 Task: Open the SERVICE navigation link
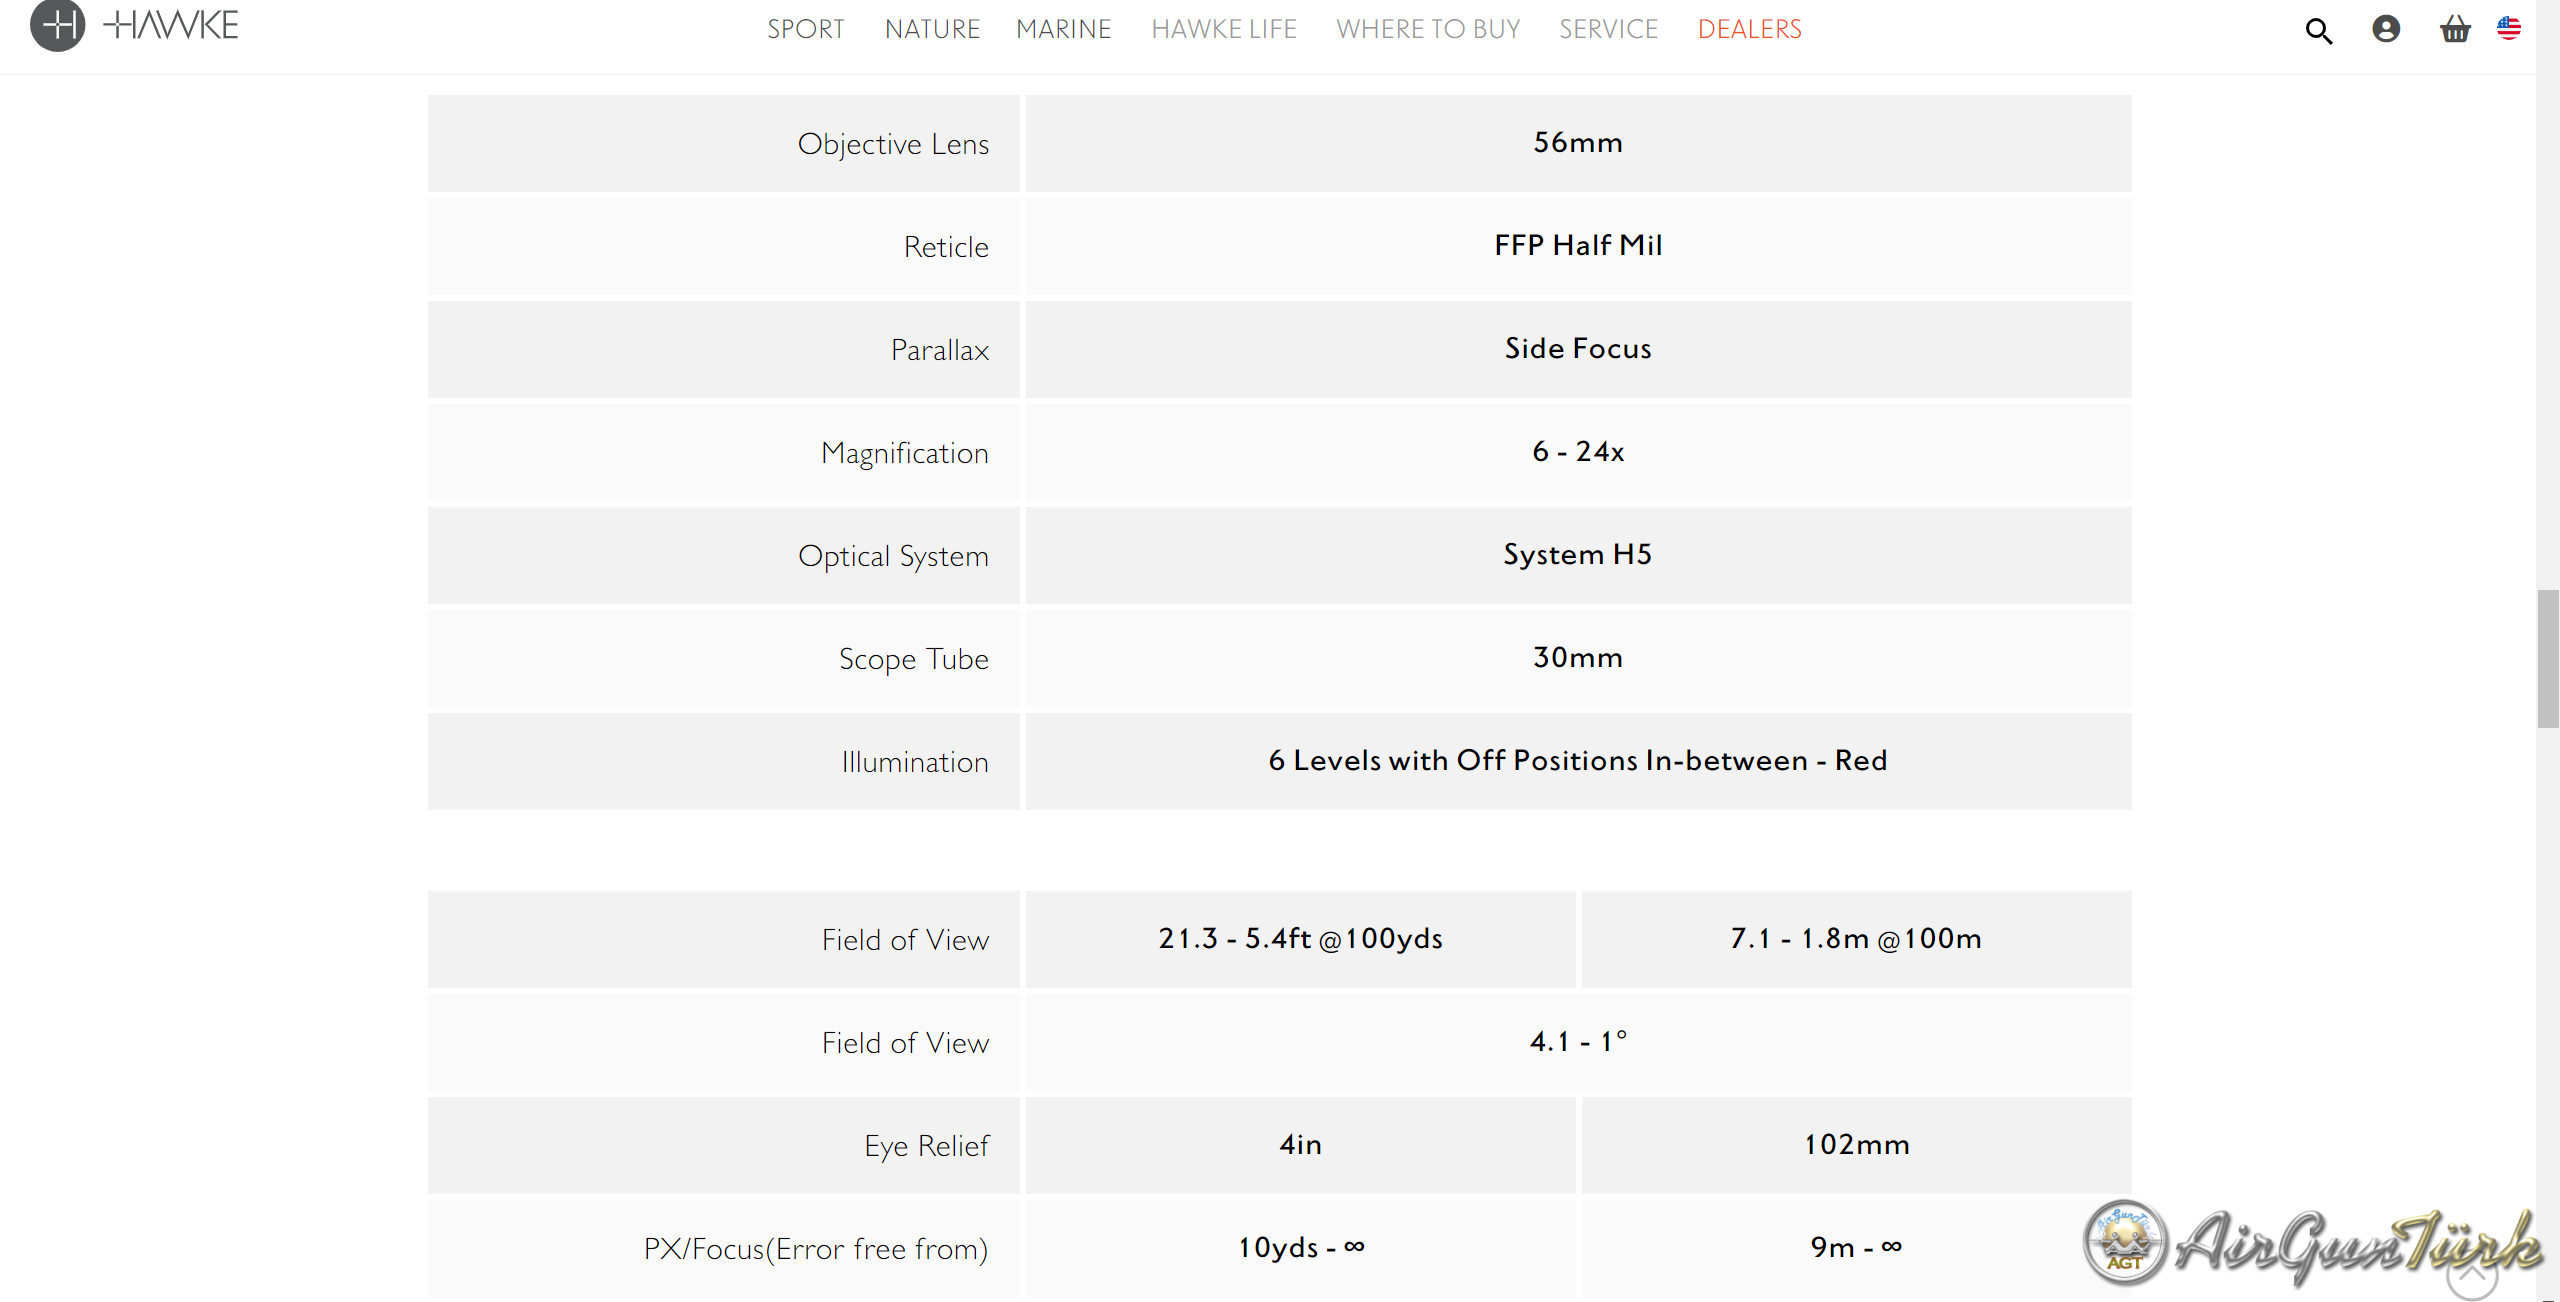1608,29
